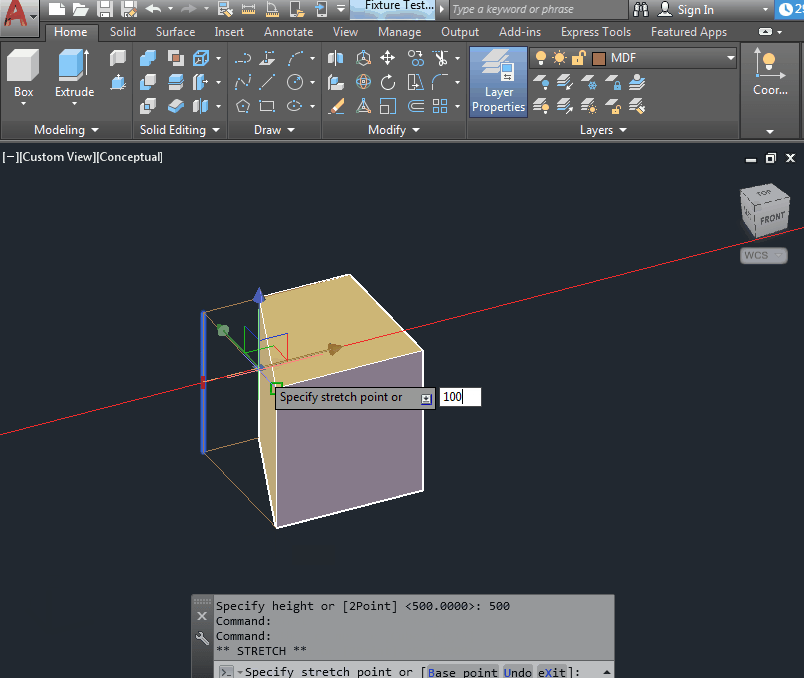Click the layer Off tool icon
Viewport: 804px width, 678px height.
pos(541,82)
